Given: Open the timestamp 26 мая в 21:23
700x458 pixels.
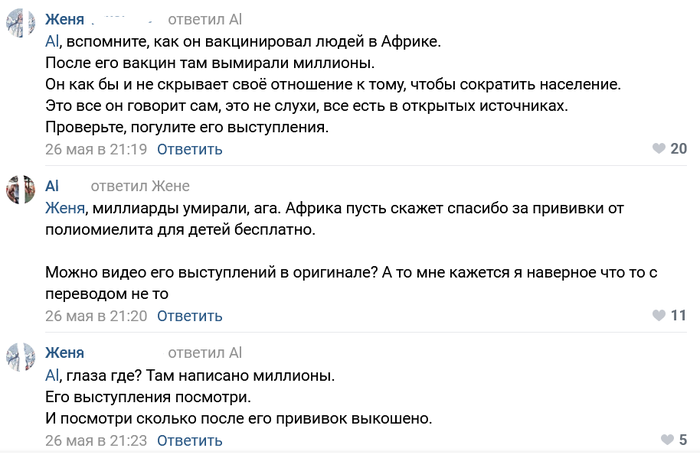Looking at the screenshot, I should (96, 440).
